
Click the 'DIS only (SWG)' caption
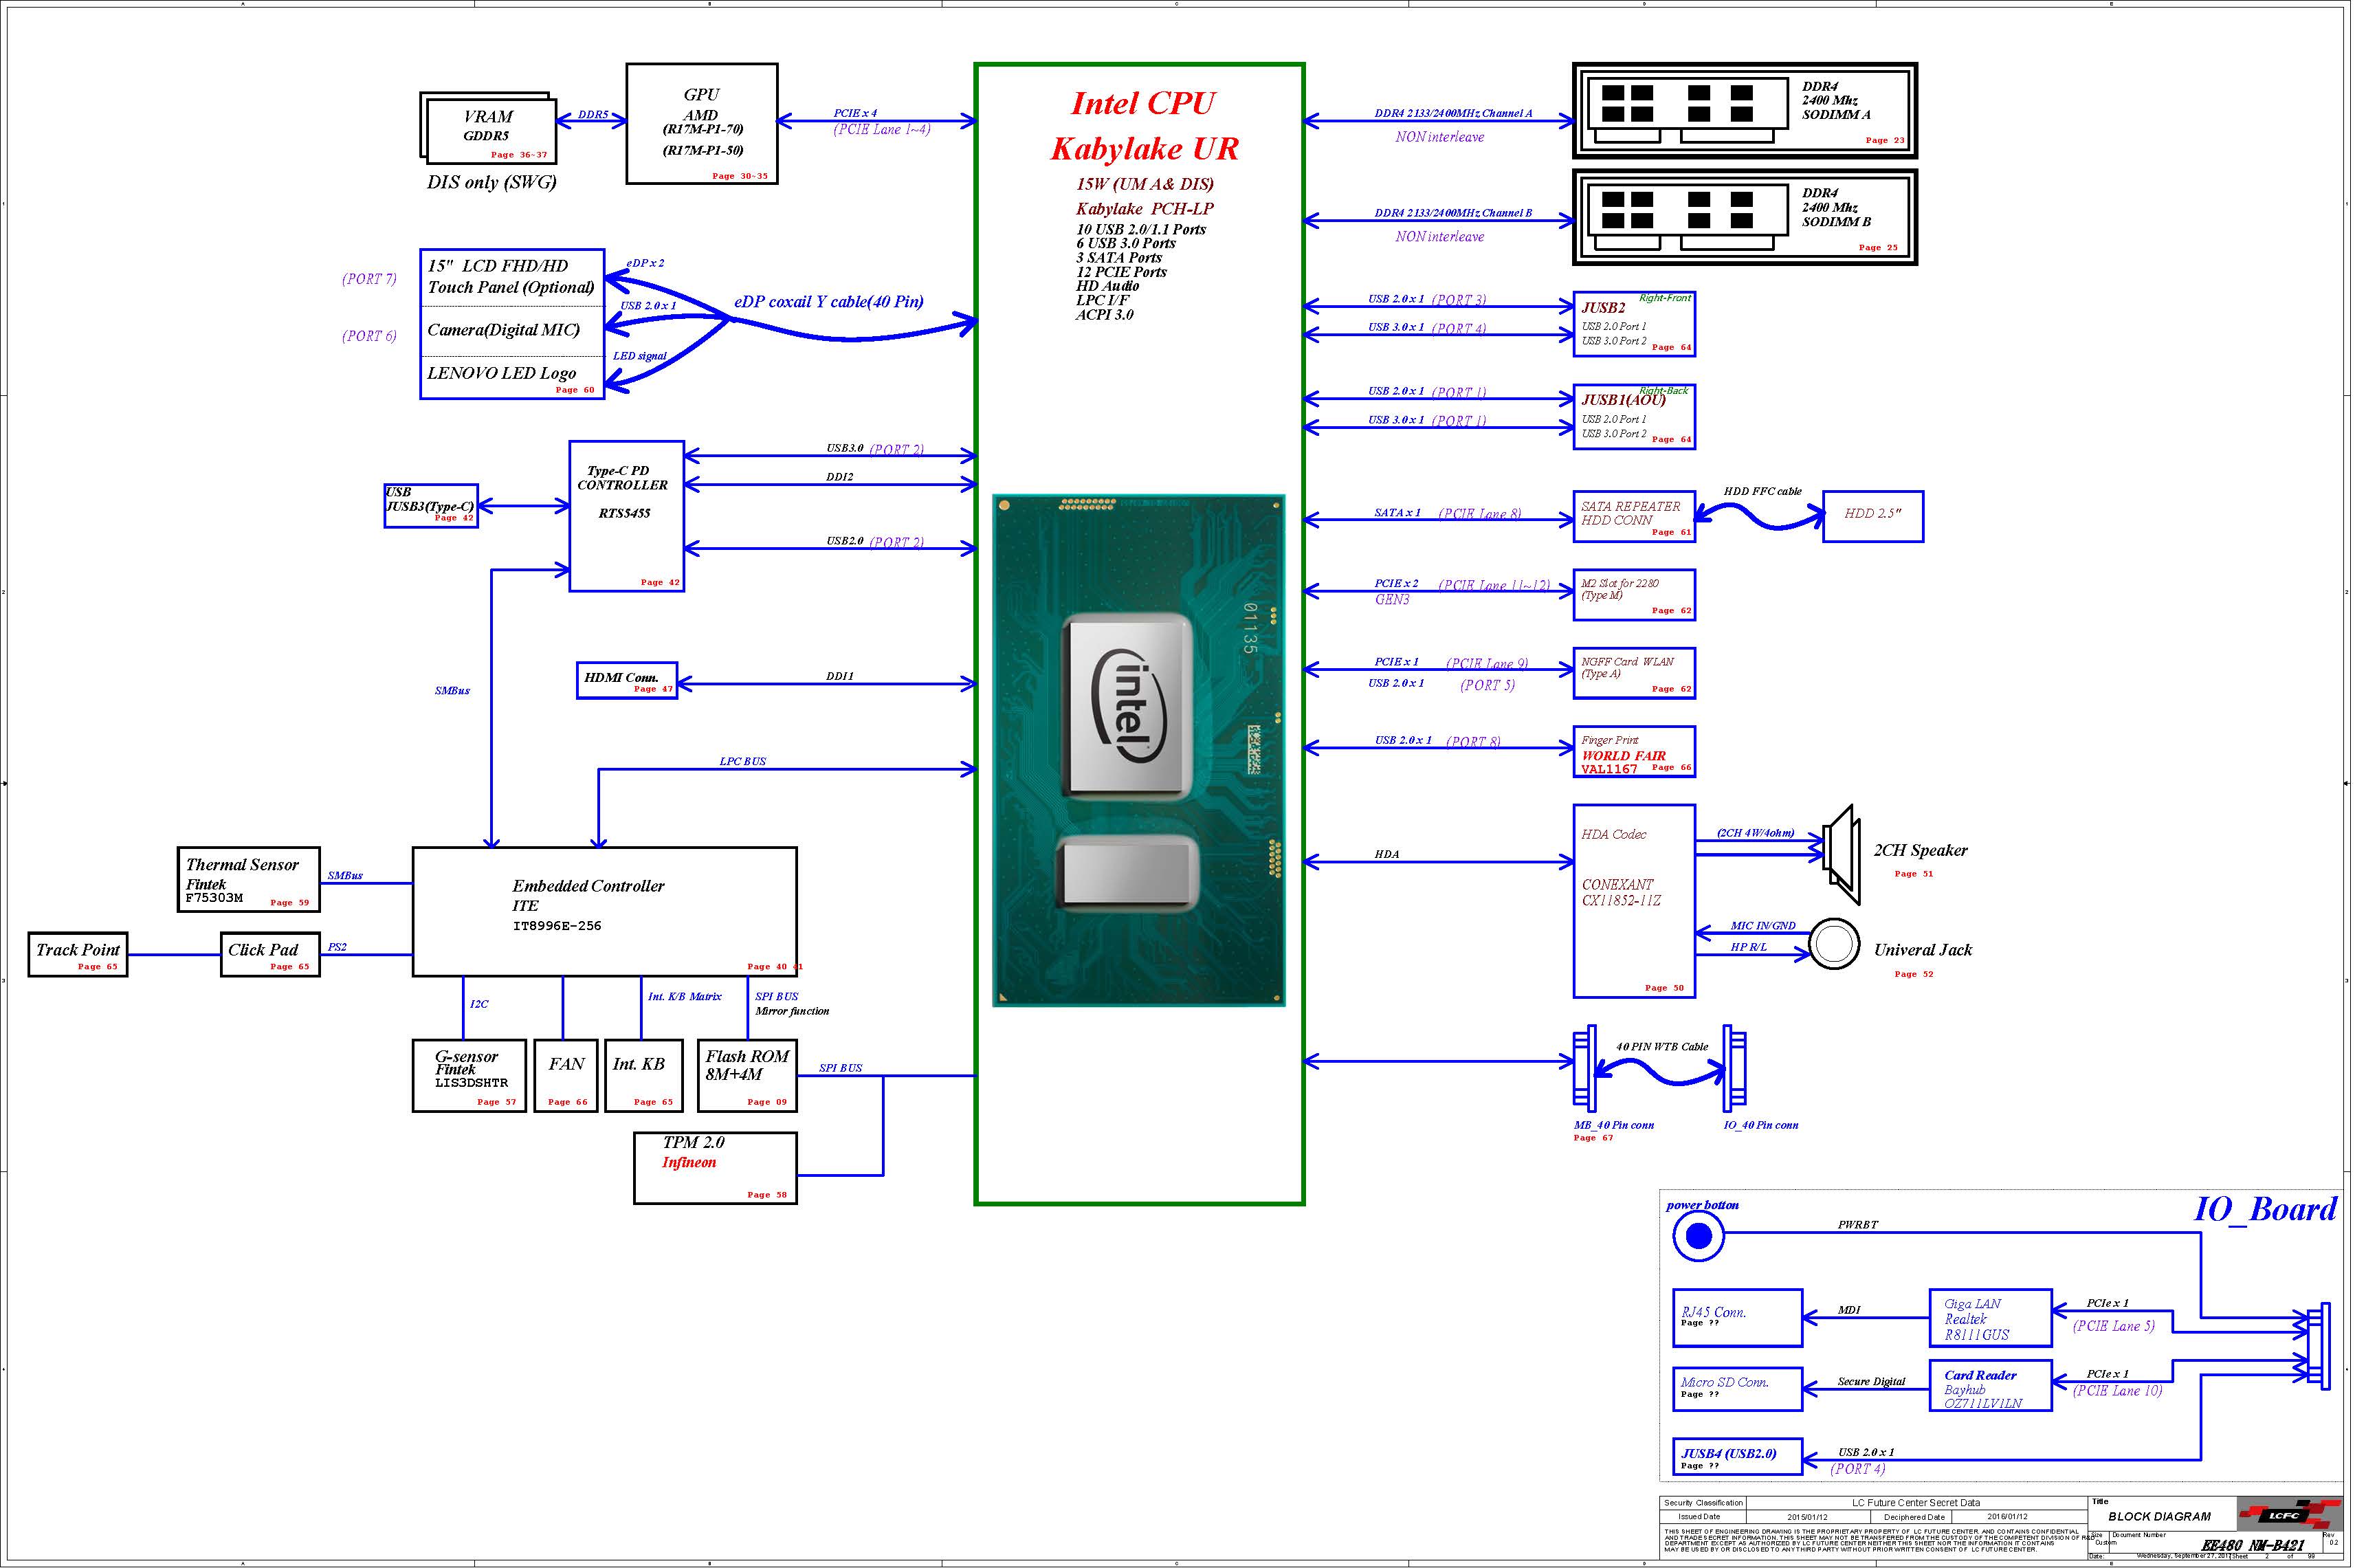496,184
